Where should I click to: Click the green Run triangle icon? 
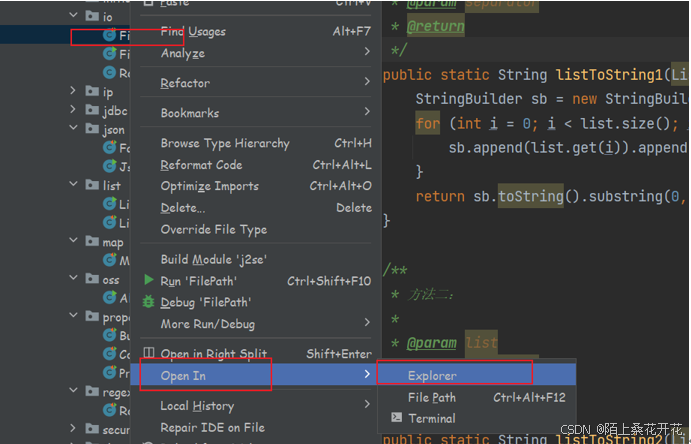point(149,280)
